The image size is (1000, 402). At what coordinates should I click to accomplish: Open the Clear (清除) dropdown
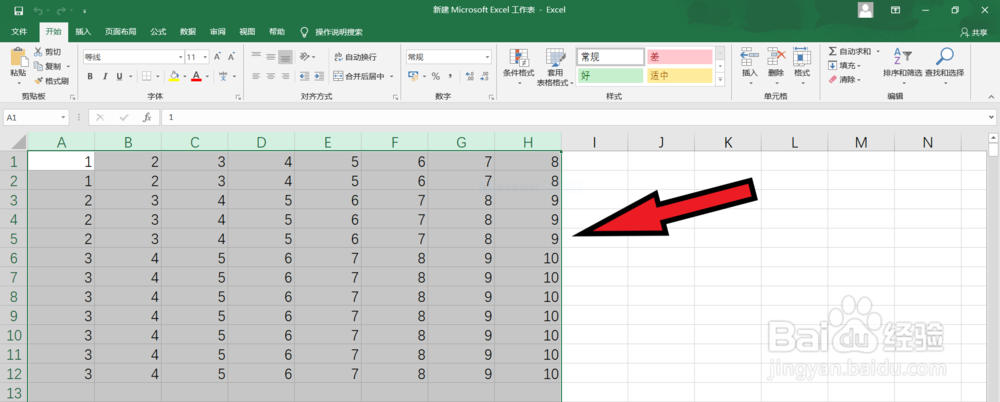pos(845,80)
